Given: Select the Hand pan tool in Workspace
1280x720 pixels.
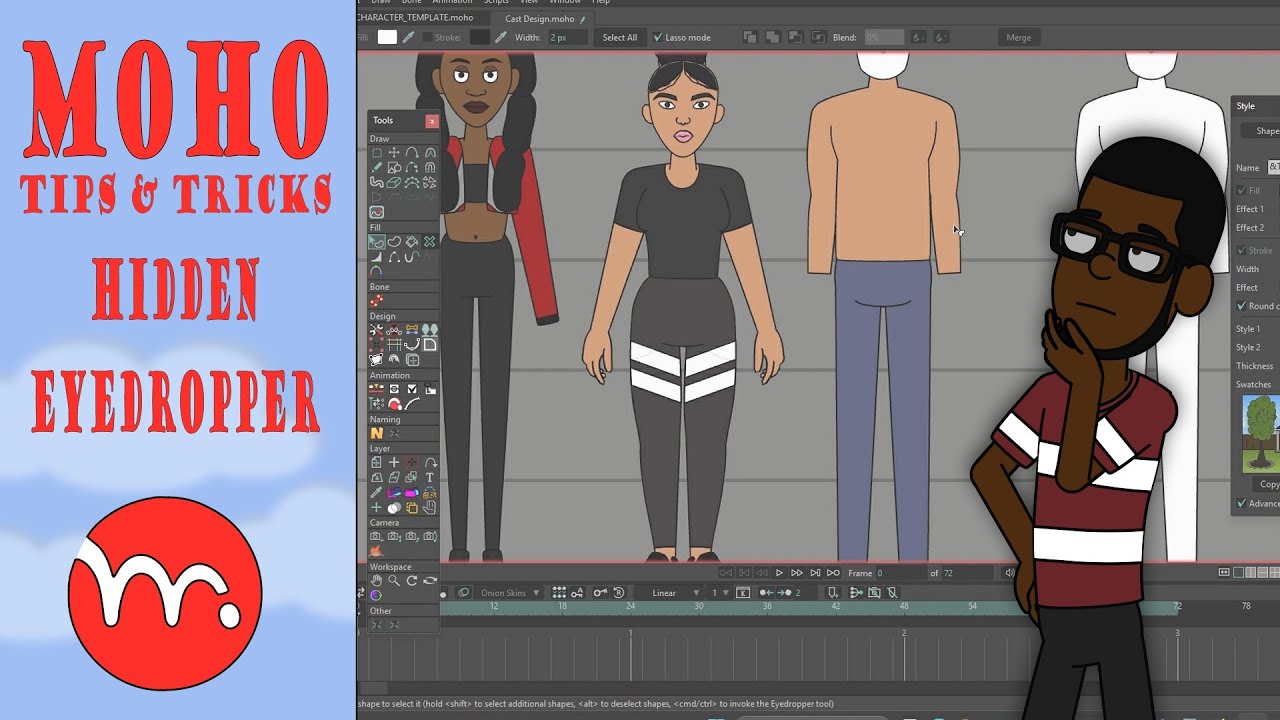Looking at the screenshot, I should click(377, 580).
